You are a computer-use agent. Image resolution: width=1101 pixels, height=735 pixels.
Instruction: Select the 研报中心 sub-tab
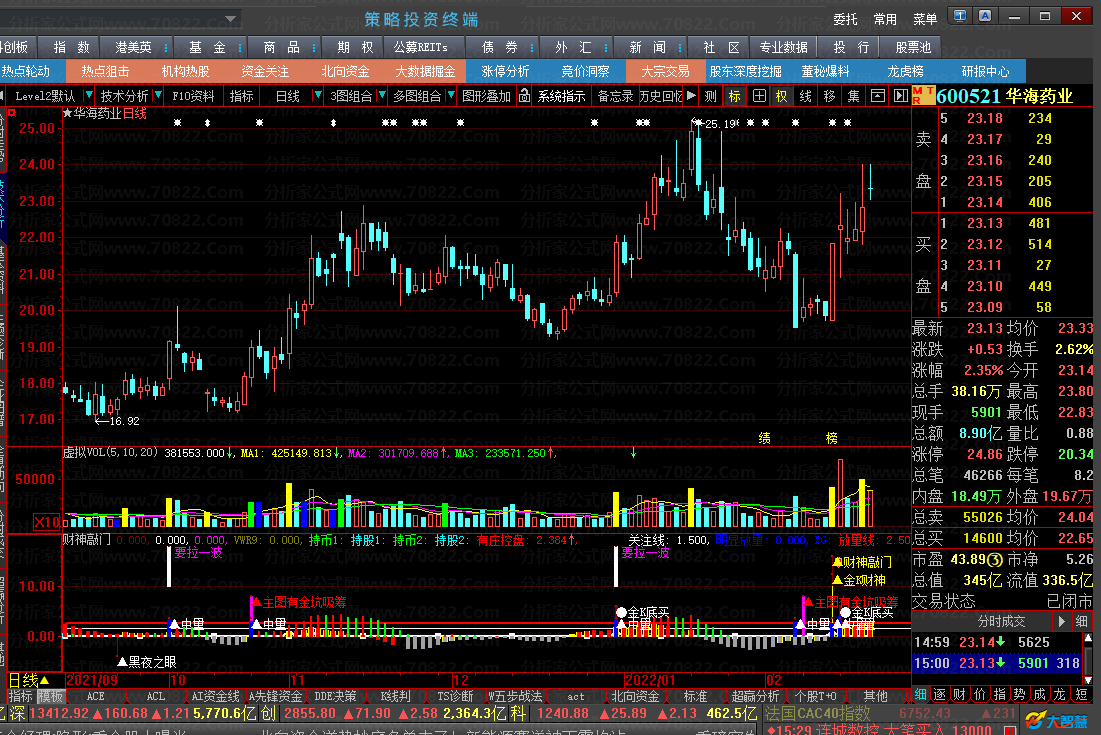pyautogui.click(x=985, y=71)
